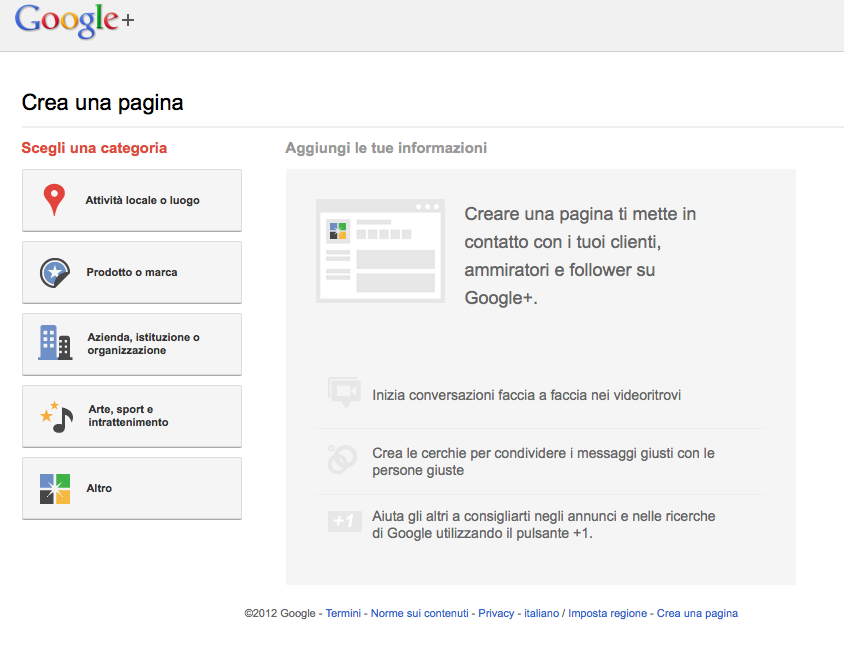This screenshot has width=844, height=656.
Task: Click the Crea una pagina page title
Action: pyautogui.click(x=102, y=103)
